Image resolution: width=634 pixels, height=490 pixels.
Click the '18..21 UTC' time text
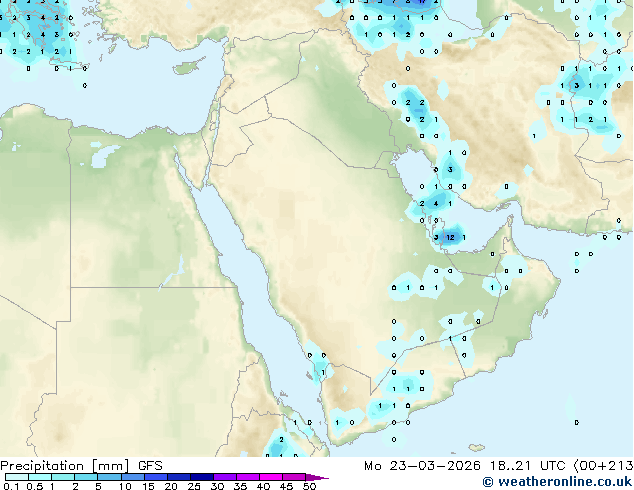pos(528,466)
